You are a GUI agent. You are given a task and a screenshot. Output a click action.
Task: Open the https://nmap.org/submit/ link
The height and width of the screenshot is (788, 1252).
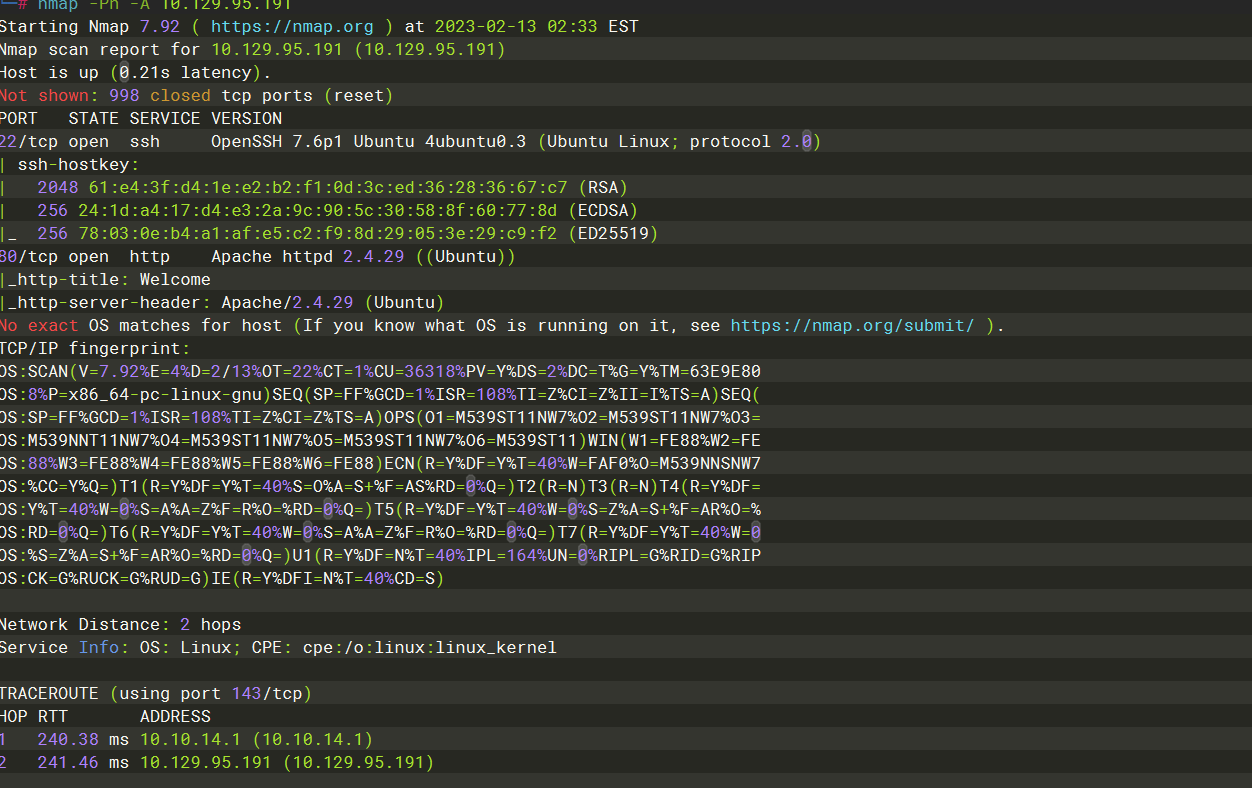(852, 325)
